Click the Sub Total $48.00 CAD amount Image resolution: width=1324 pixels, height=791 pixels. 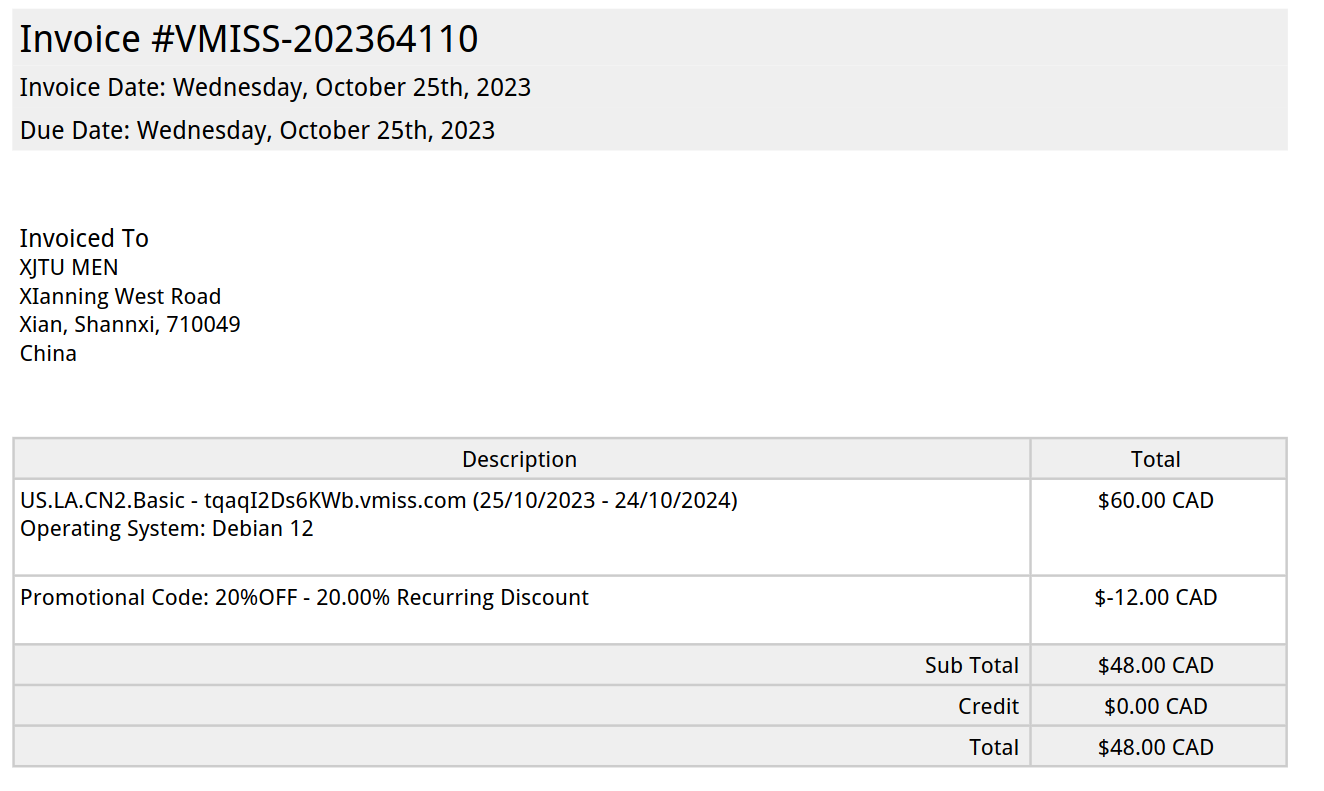[1156, 665]
